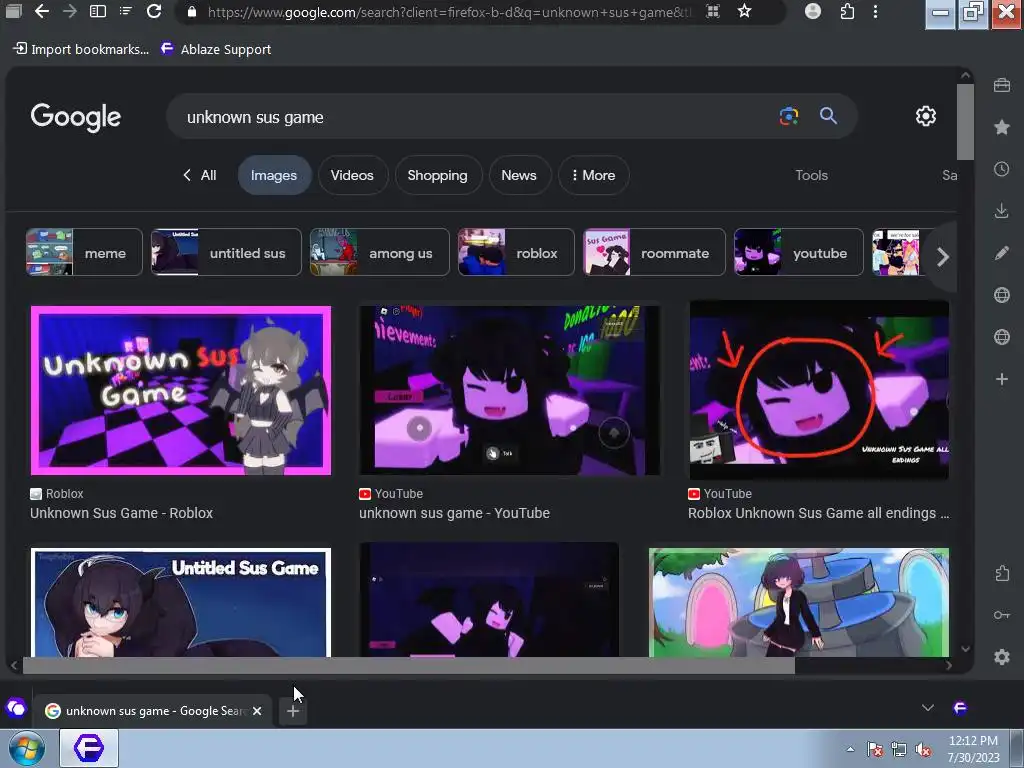This screenshot has height=768, width=1024.
Task: Open sidebar settings gear at bottom
Action: coord(1002,657)
